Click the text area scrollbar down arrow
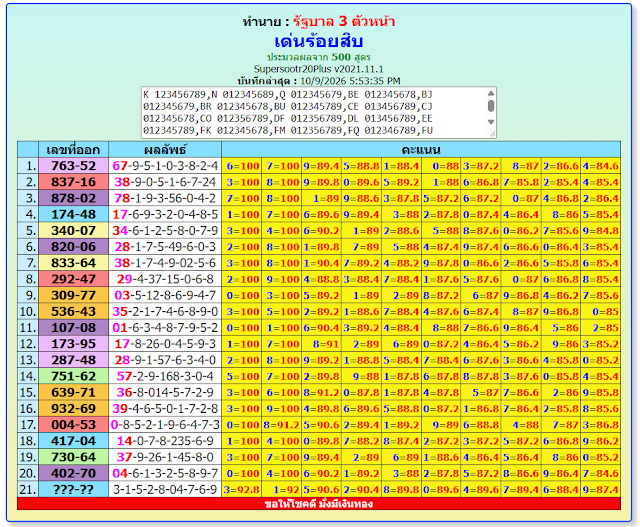 [491, 122]
